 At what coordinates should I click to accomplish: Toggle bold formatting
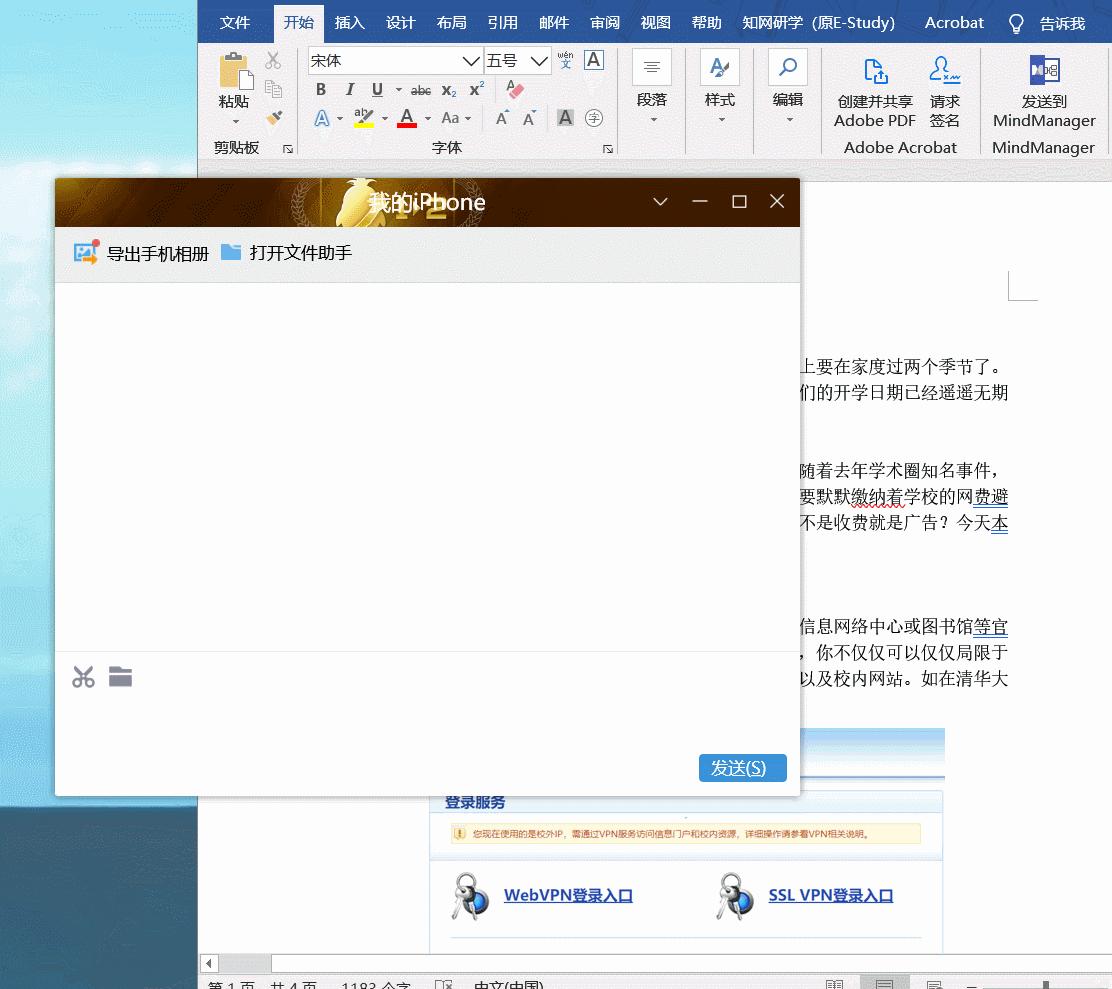(321, 90)
